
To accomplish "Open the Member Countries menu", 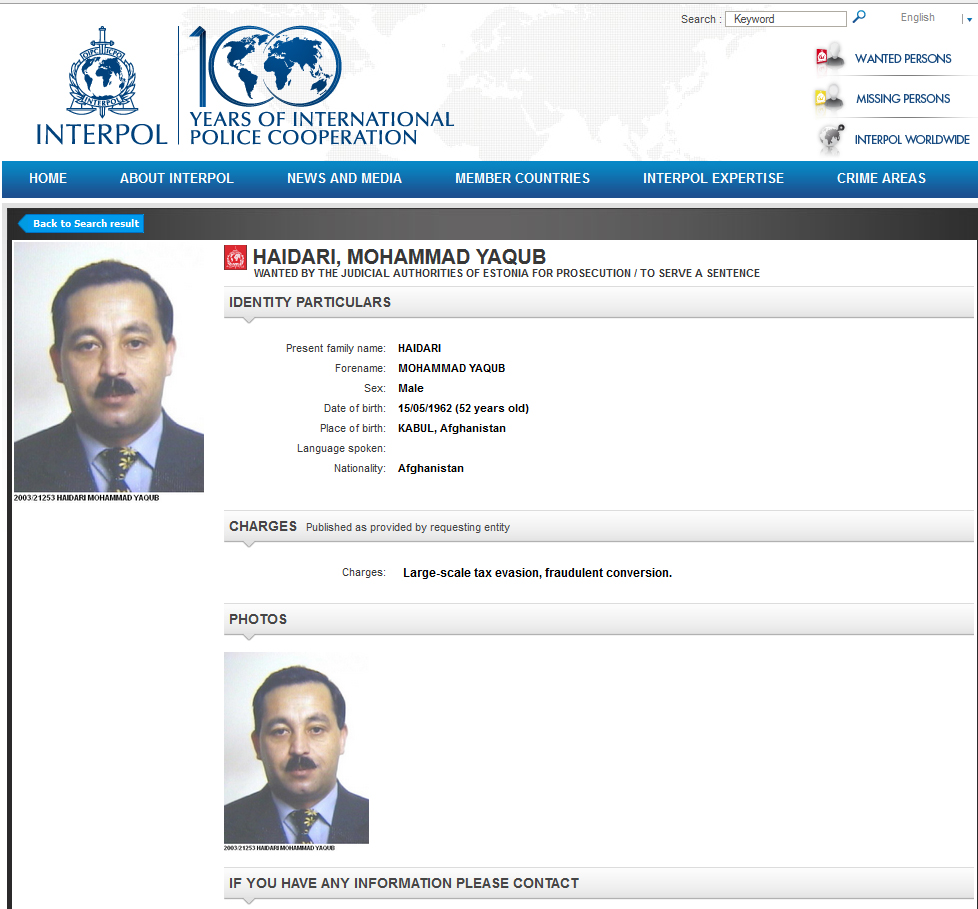I will pyautogui.click(x=522, y=178).
